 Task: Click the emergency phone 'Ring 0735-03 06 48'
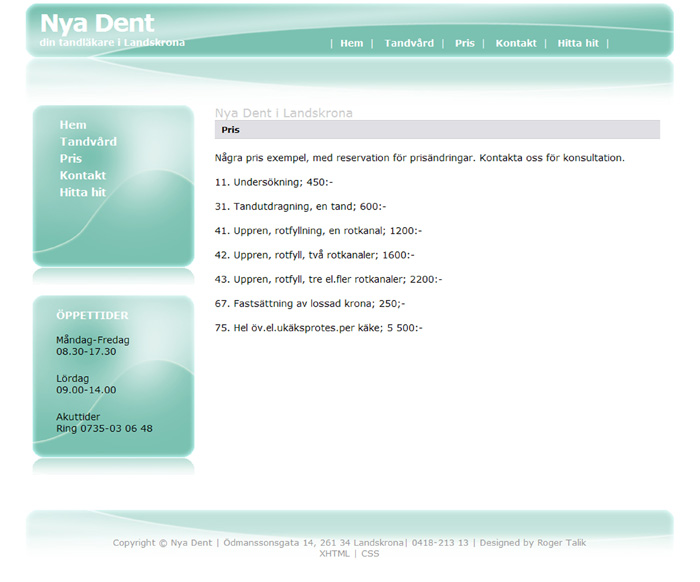[104, 428]
